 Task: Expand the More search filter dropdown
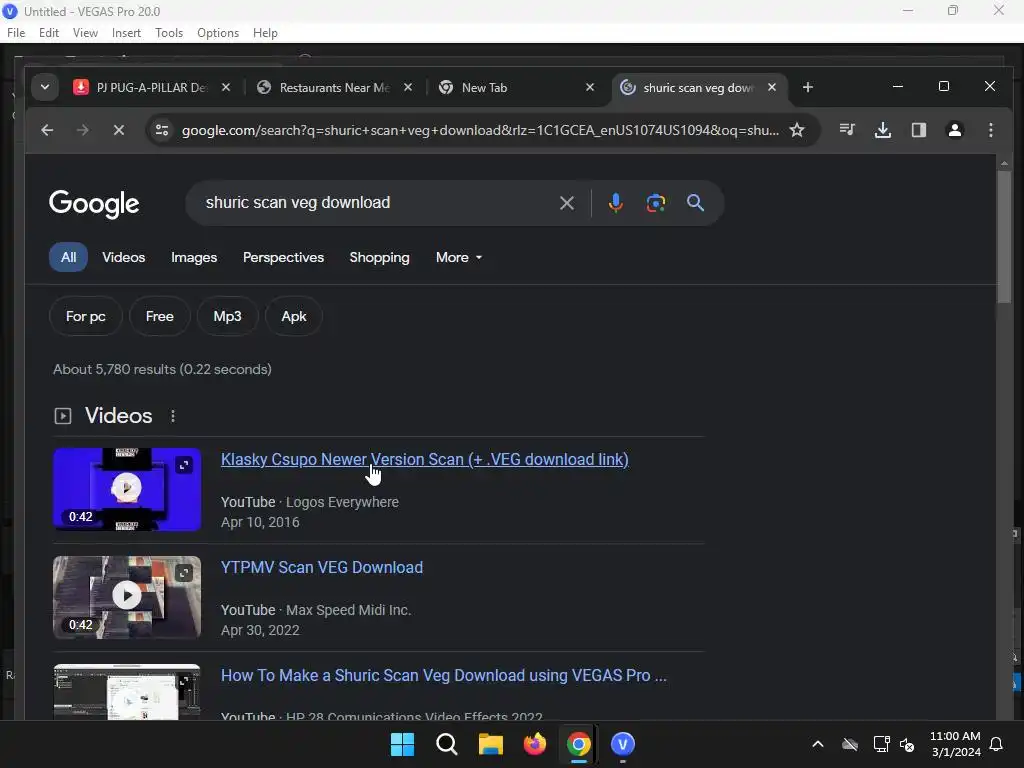(458, 257)
